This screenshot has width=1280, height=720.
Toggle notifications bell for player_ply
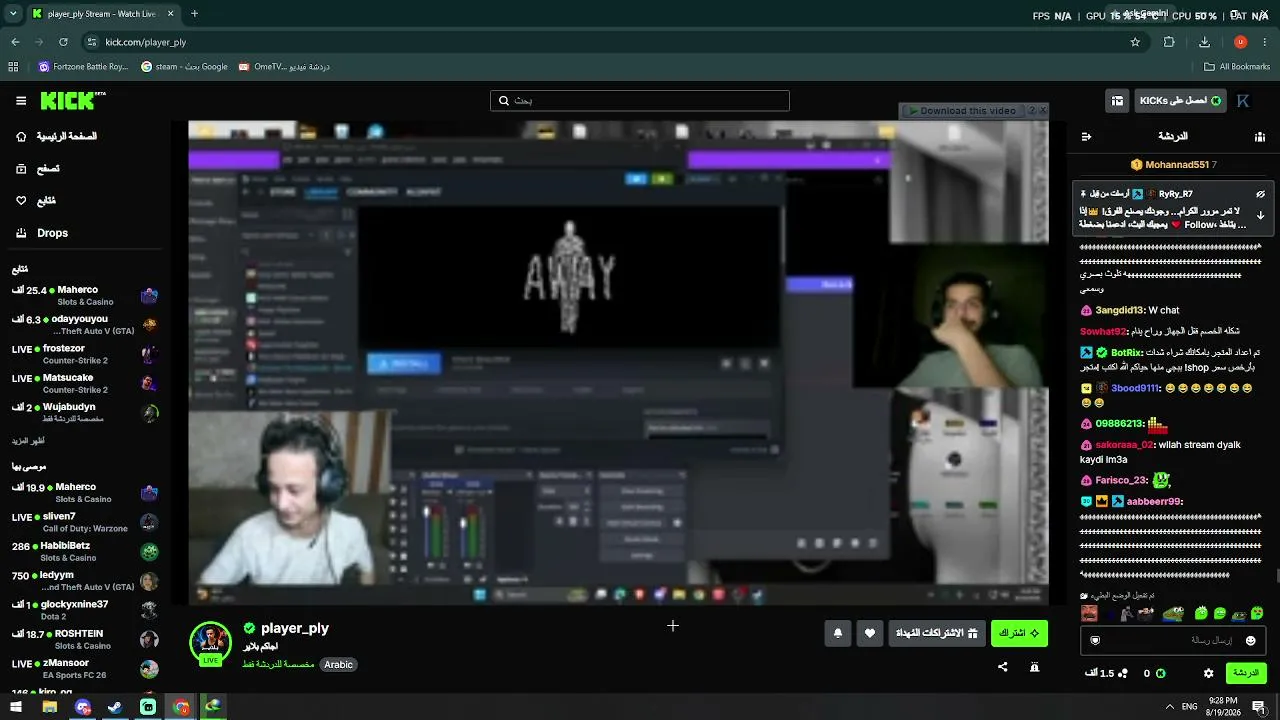(838, 633)
